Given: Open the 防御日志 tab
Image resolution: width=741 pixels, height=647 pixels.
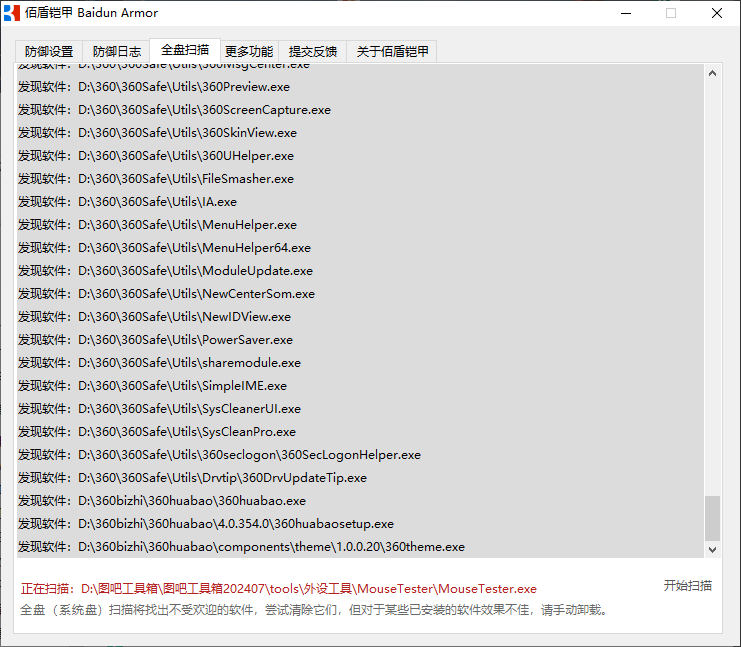Looking at the screenshot, I should 117,51.
